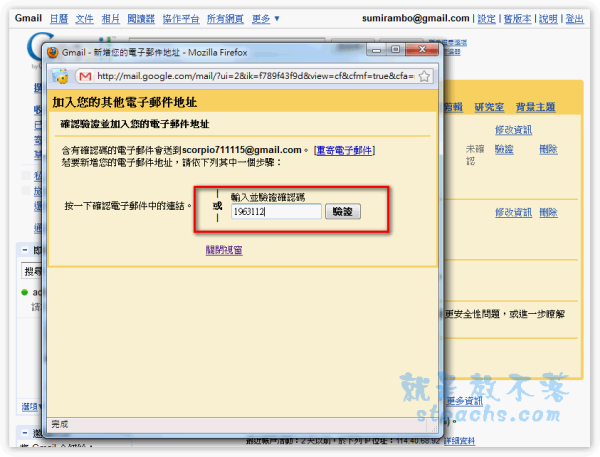Collapse the chat section minus toggle

(25, 250)
